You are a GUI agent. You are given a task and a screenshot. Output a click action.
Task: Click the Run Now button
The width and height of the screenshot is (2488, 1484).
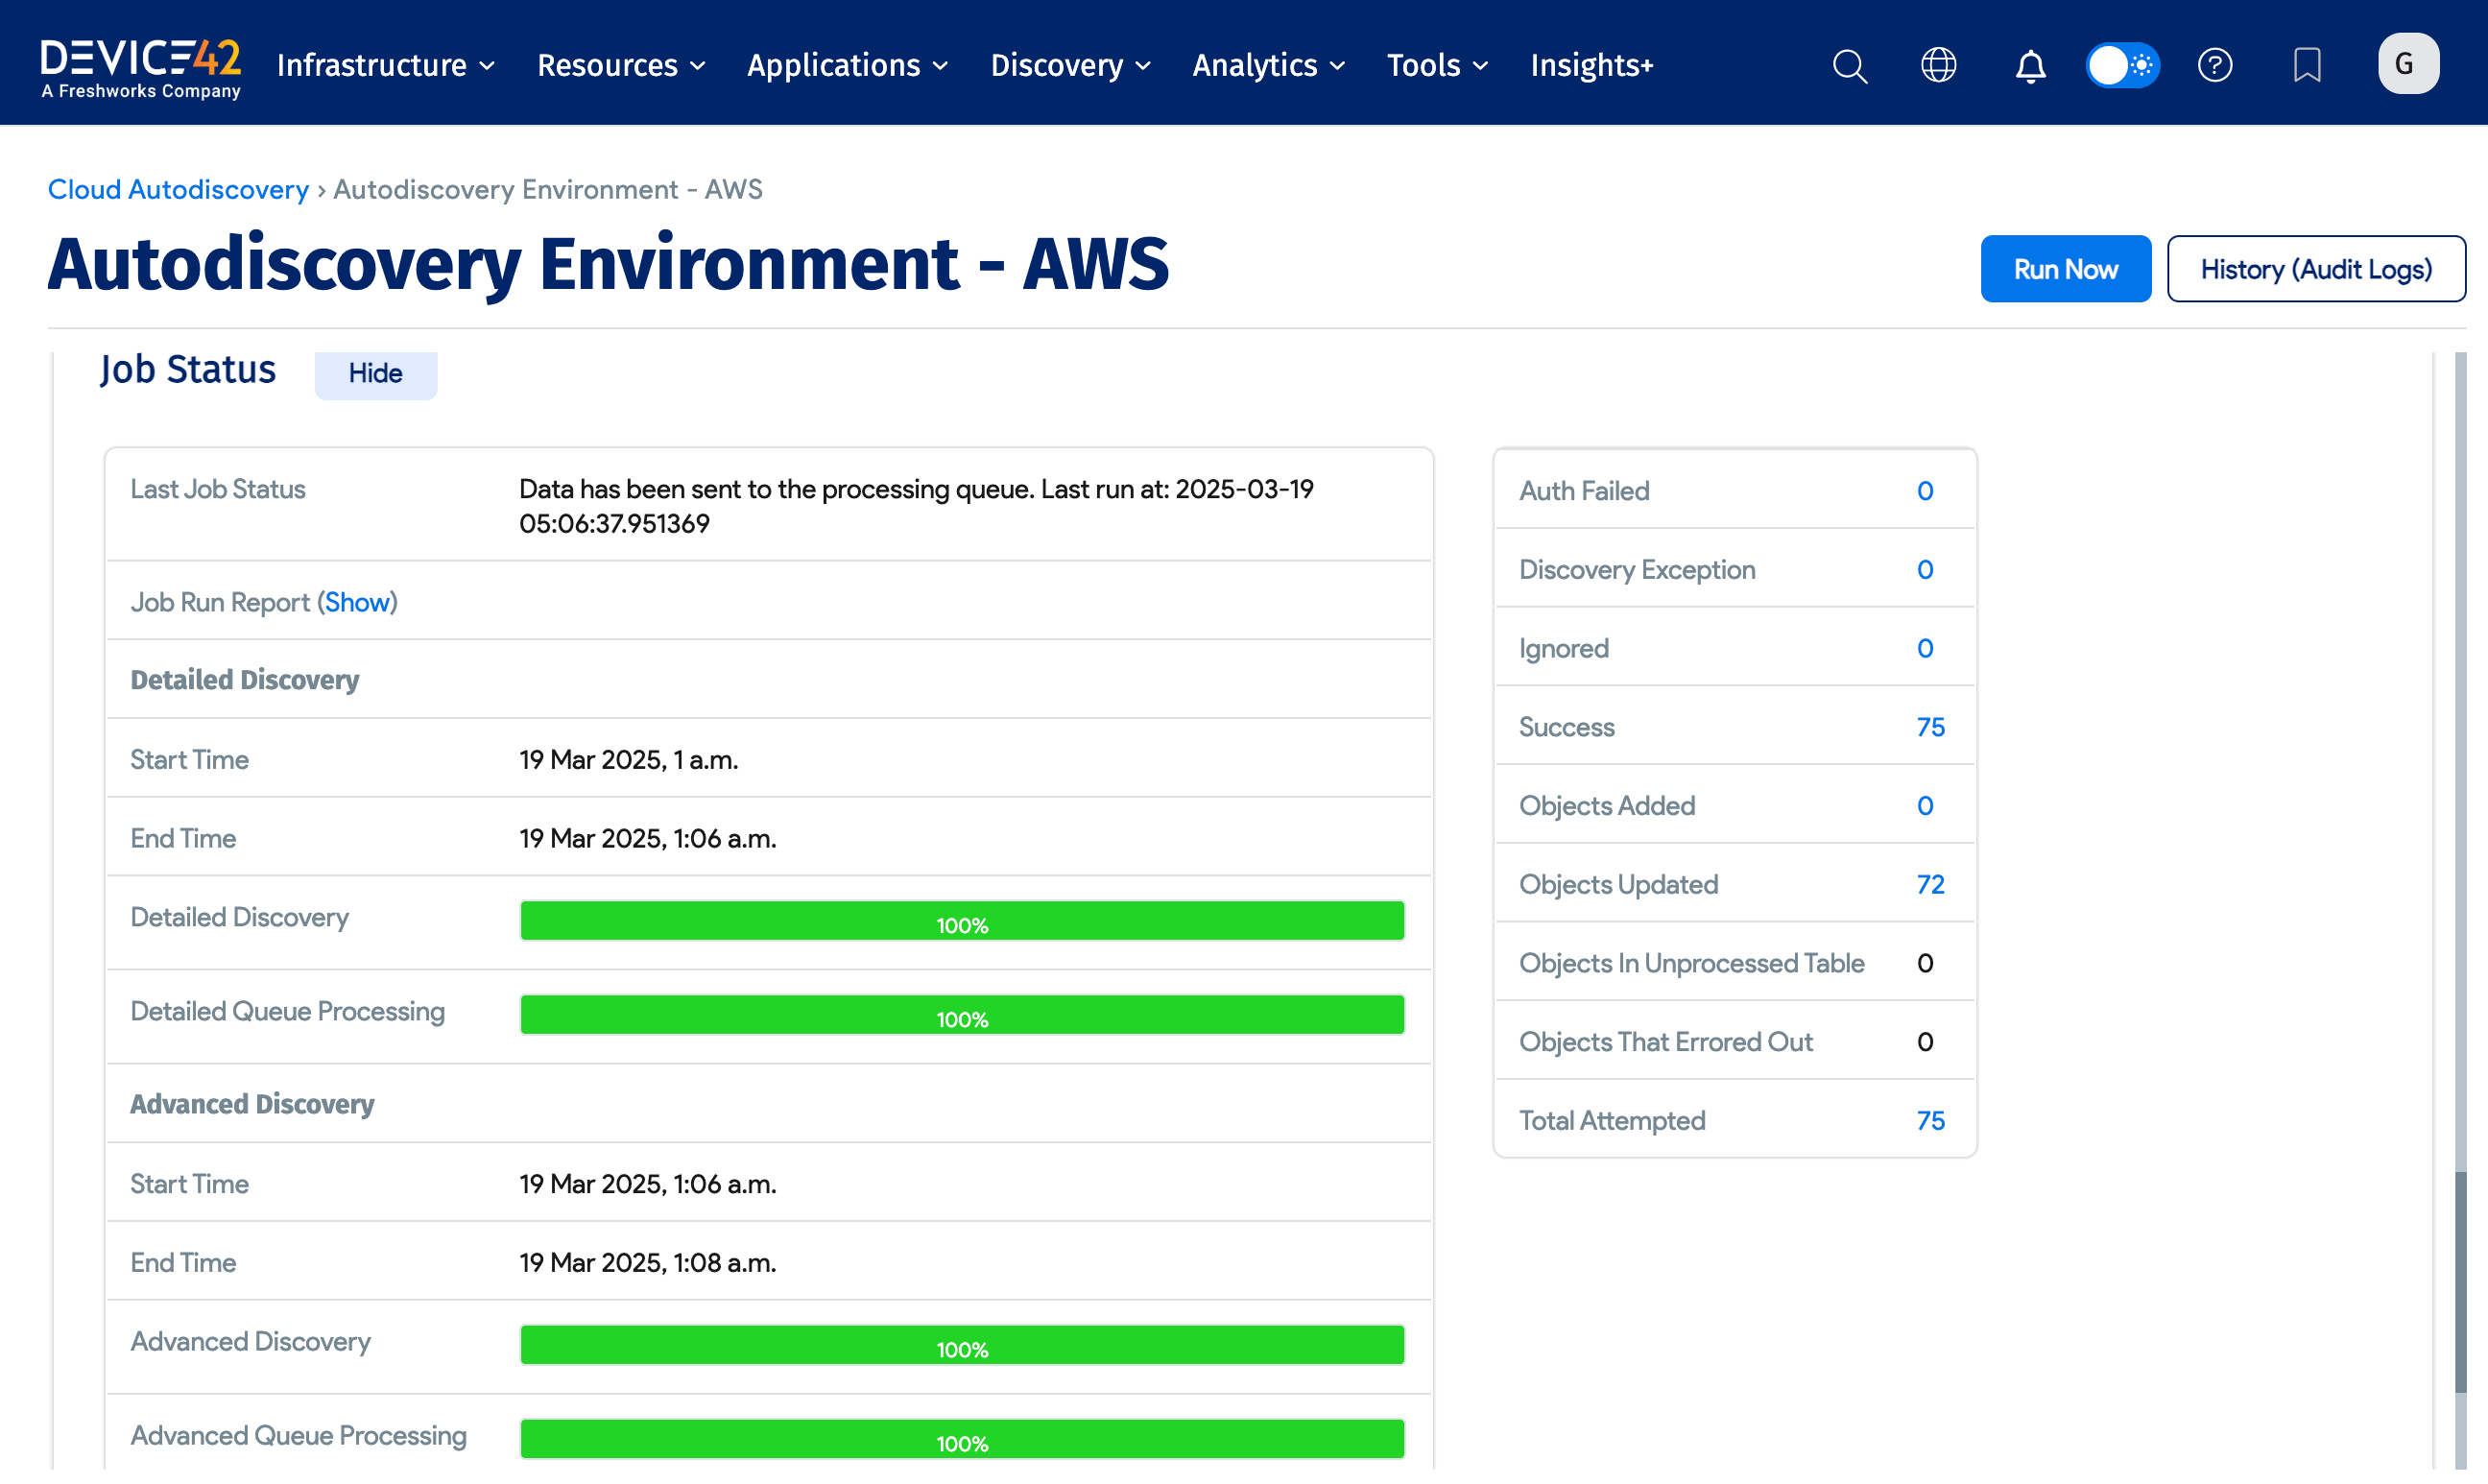[x=2065, y=269]
